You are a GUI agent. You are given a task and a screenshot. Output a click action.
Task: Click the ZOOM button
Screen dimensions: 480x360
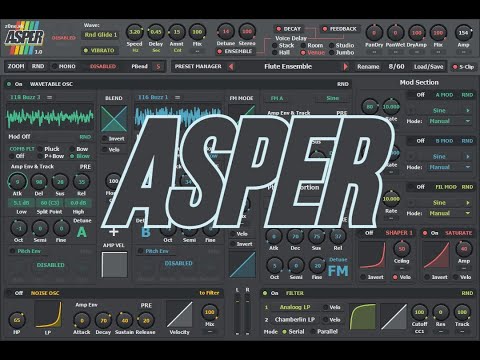coord(16,66)
